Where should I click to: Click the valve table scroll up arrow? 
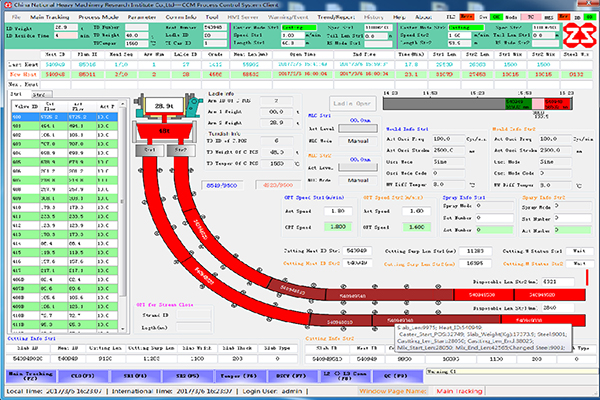point(123,104)
